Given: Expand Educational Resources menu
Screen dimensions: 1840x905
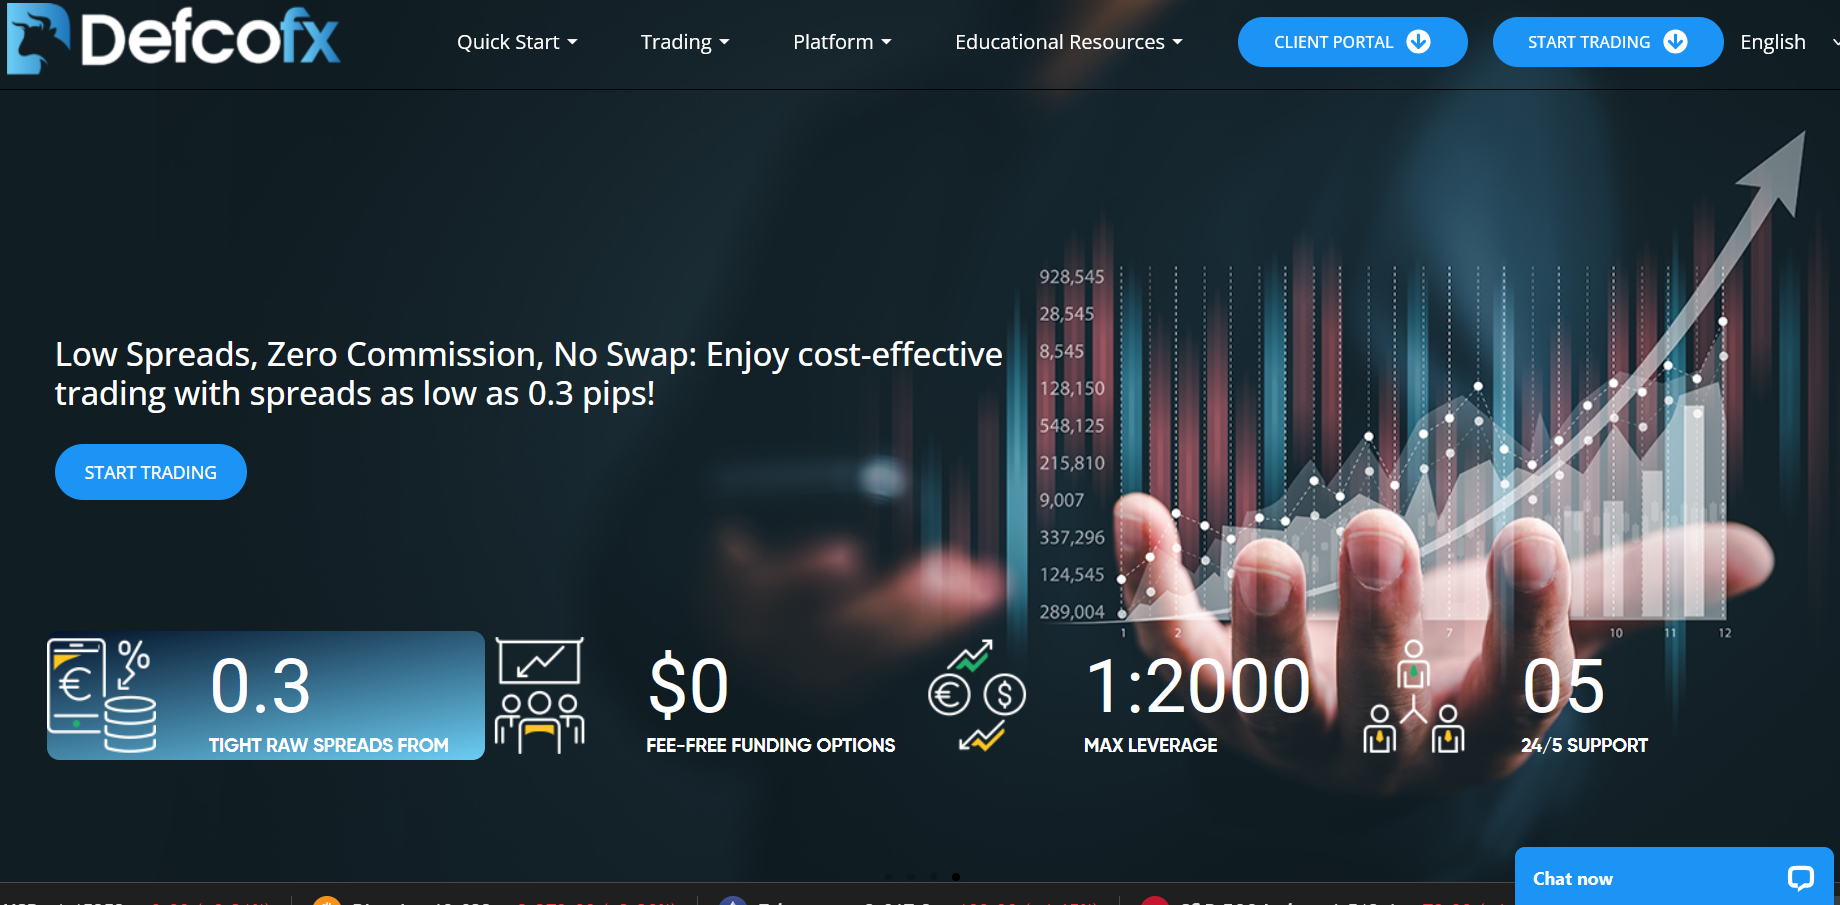Looking at the screenshot, I should [1068, 42].
